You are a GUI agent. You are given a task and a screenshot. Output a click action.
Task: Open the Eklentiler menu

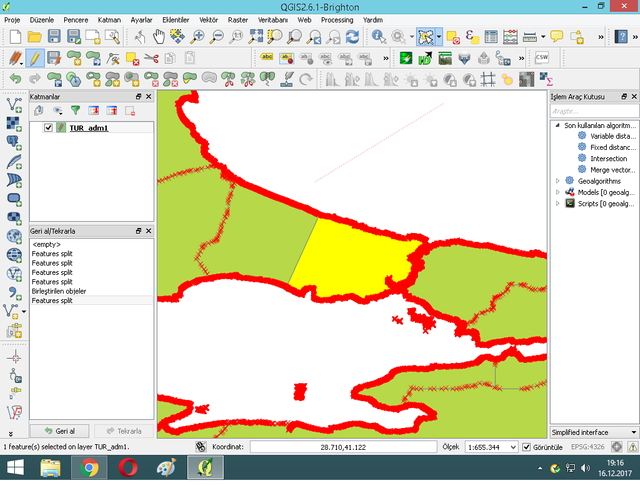point(176,20)
